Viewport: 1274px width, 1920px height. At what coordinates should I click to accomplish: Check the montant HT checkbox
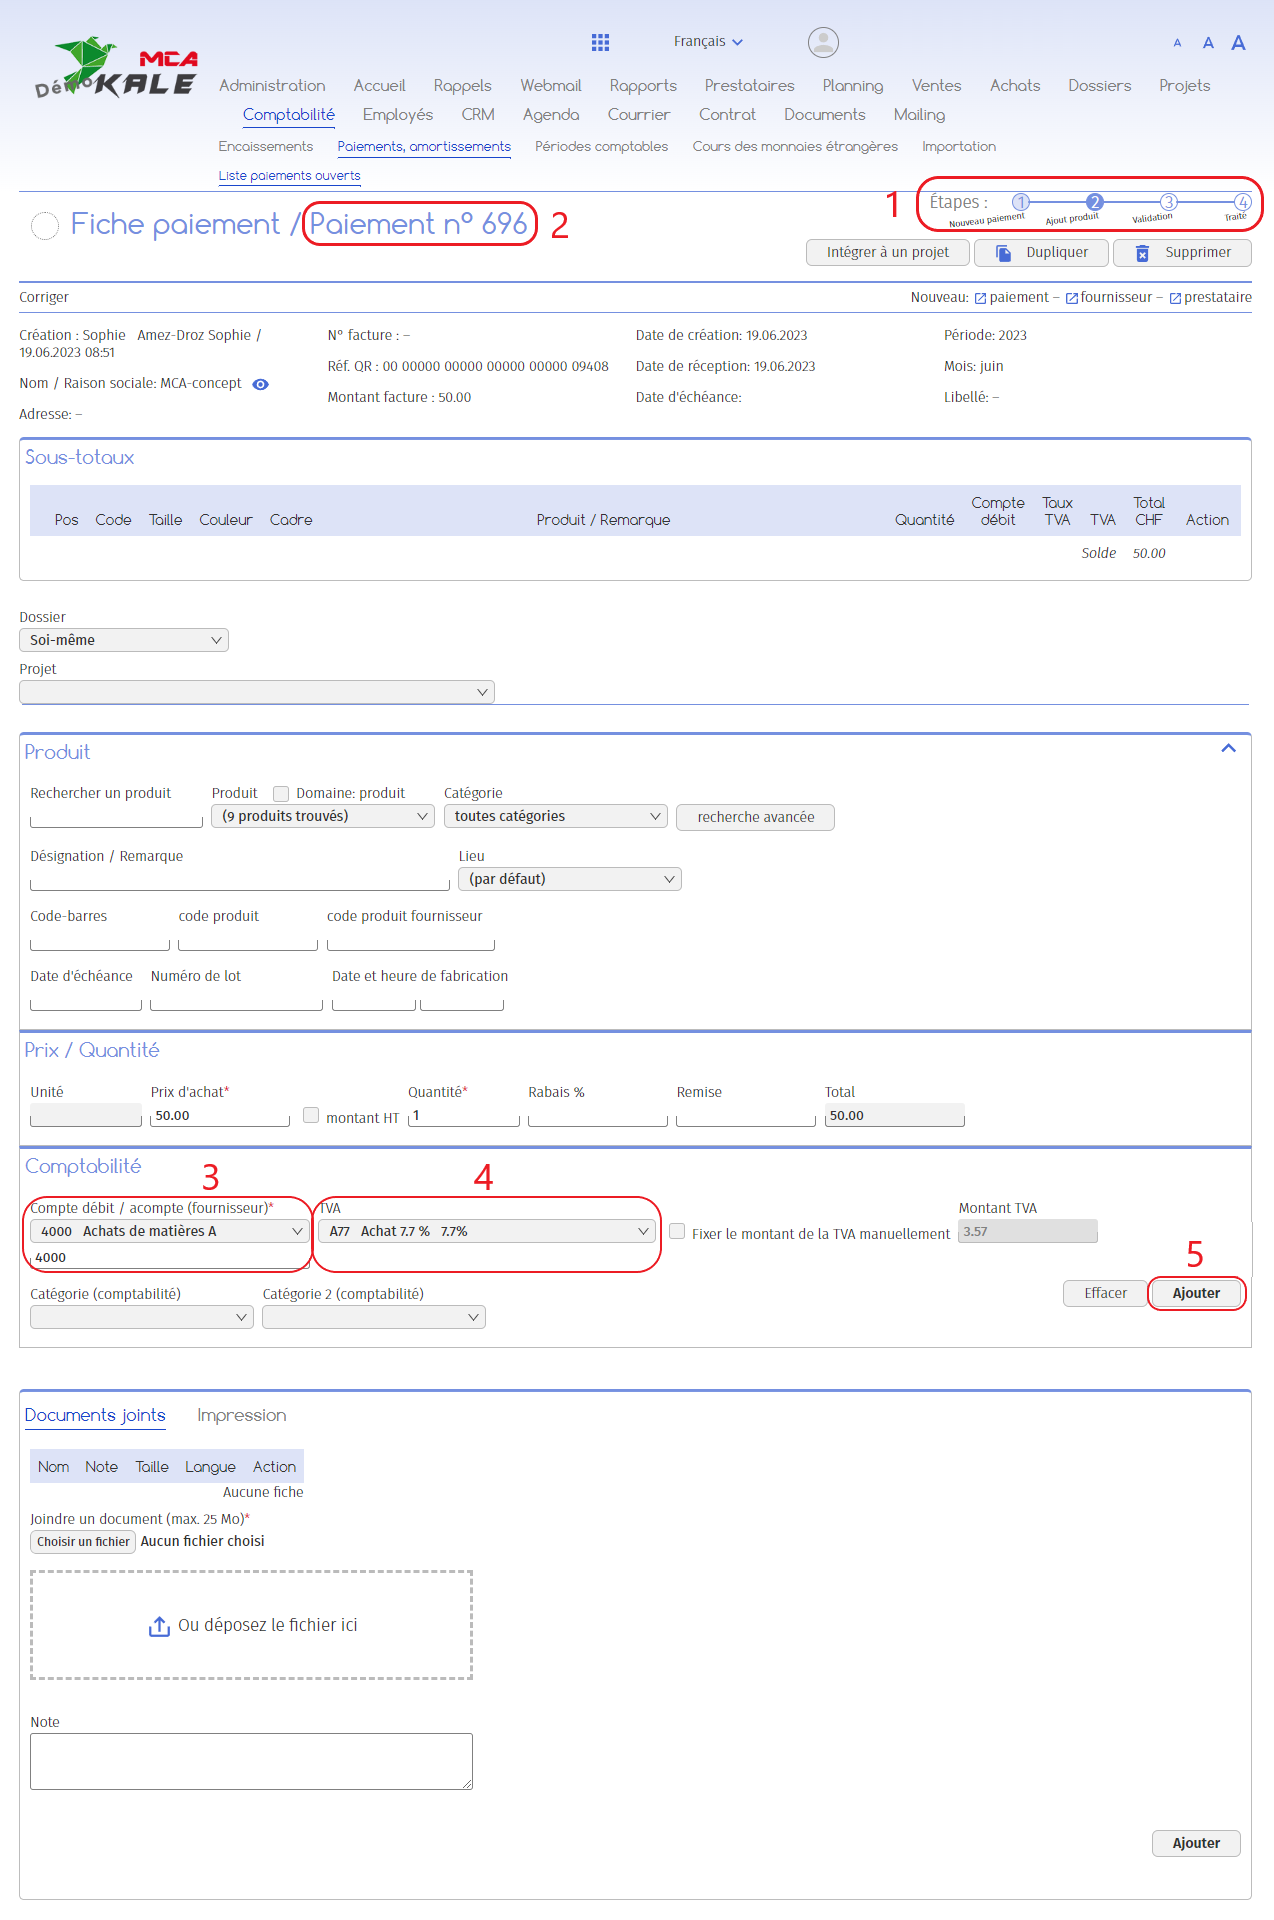(x=311, y=1115)
